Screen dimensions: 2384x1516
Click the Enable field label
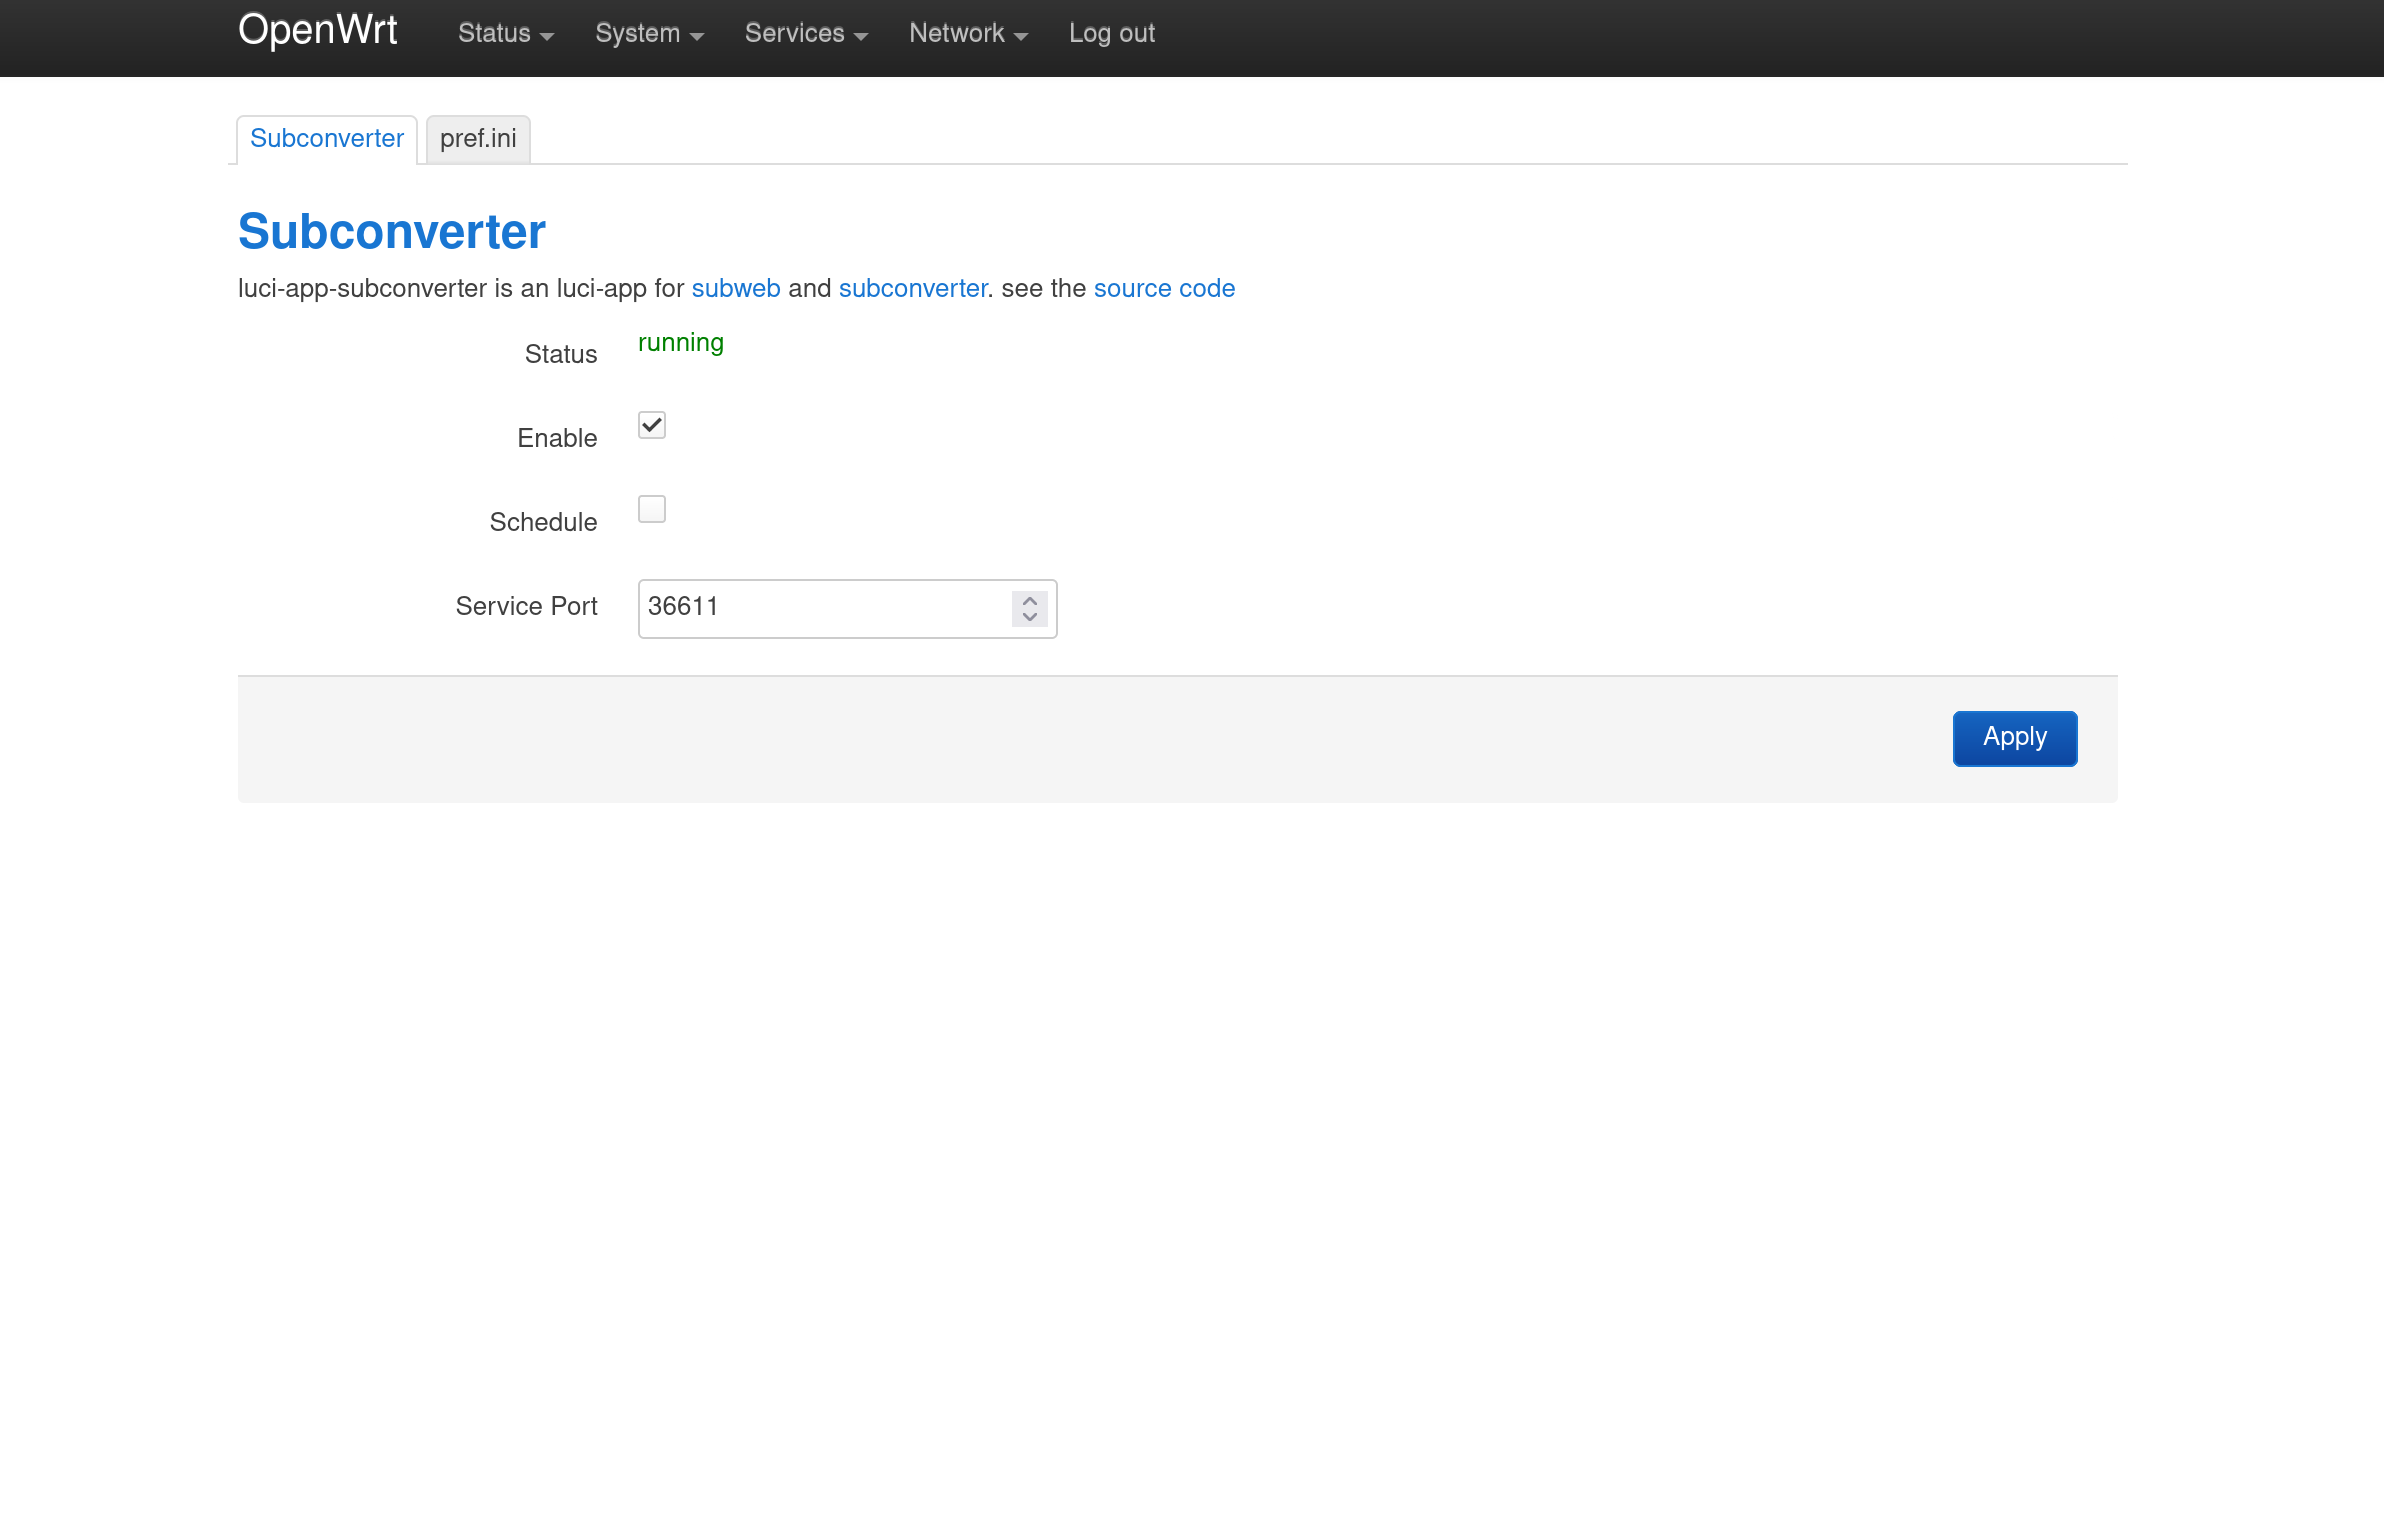(x=557, y=439)
